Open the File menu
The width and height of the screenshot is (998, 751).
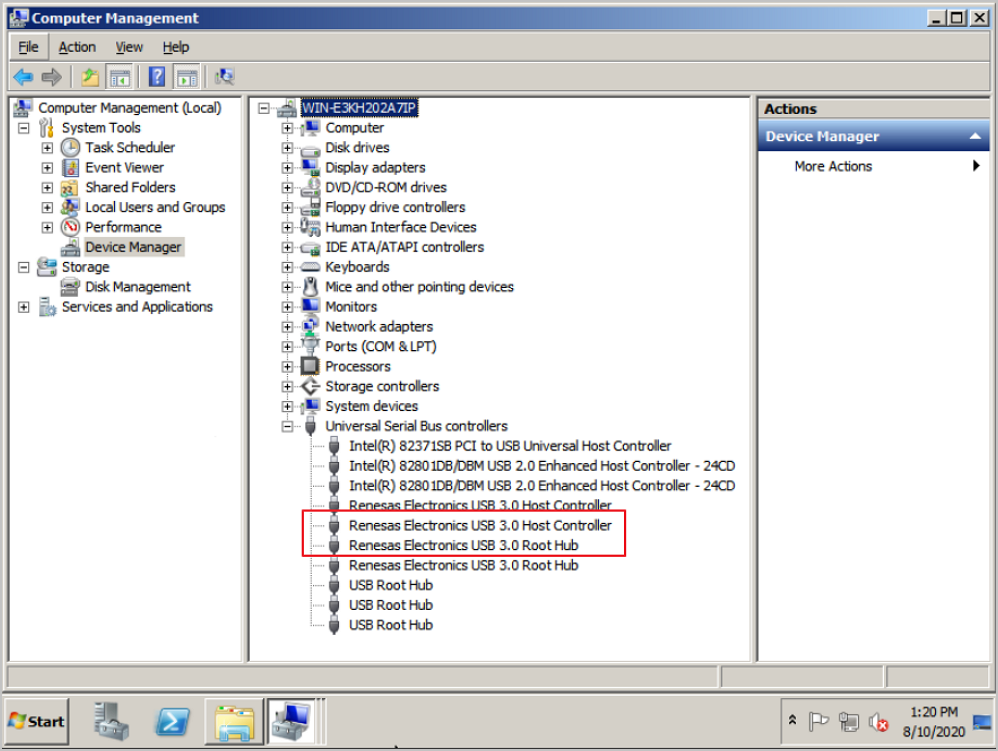coord(28,47)
